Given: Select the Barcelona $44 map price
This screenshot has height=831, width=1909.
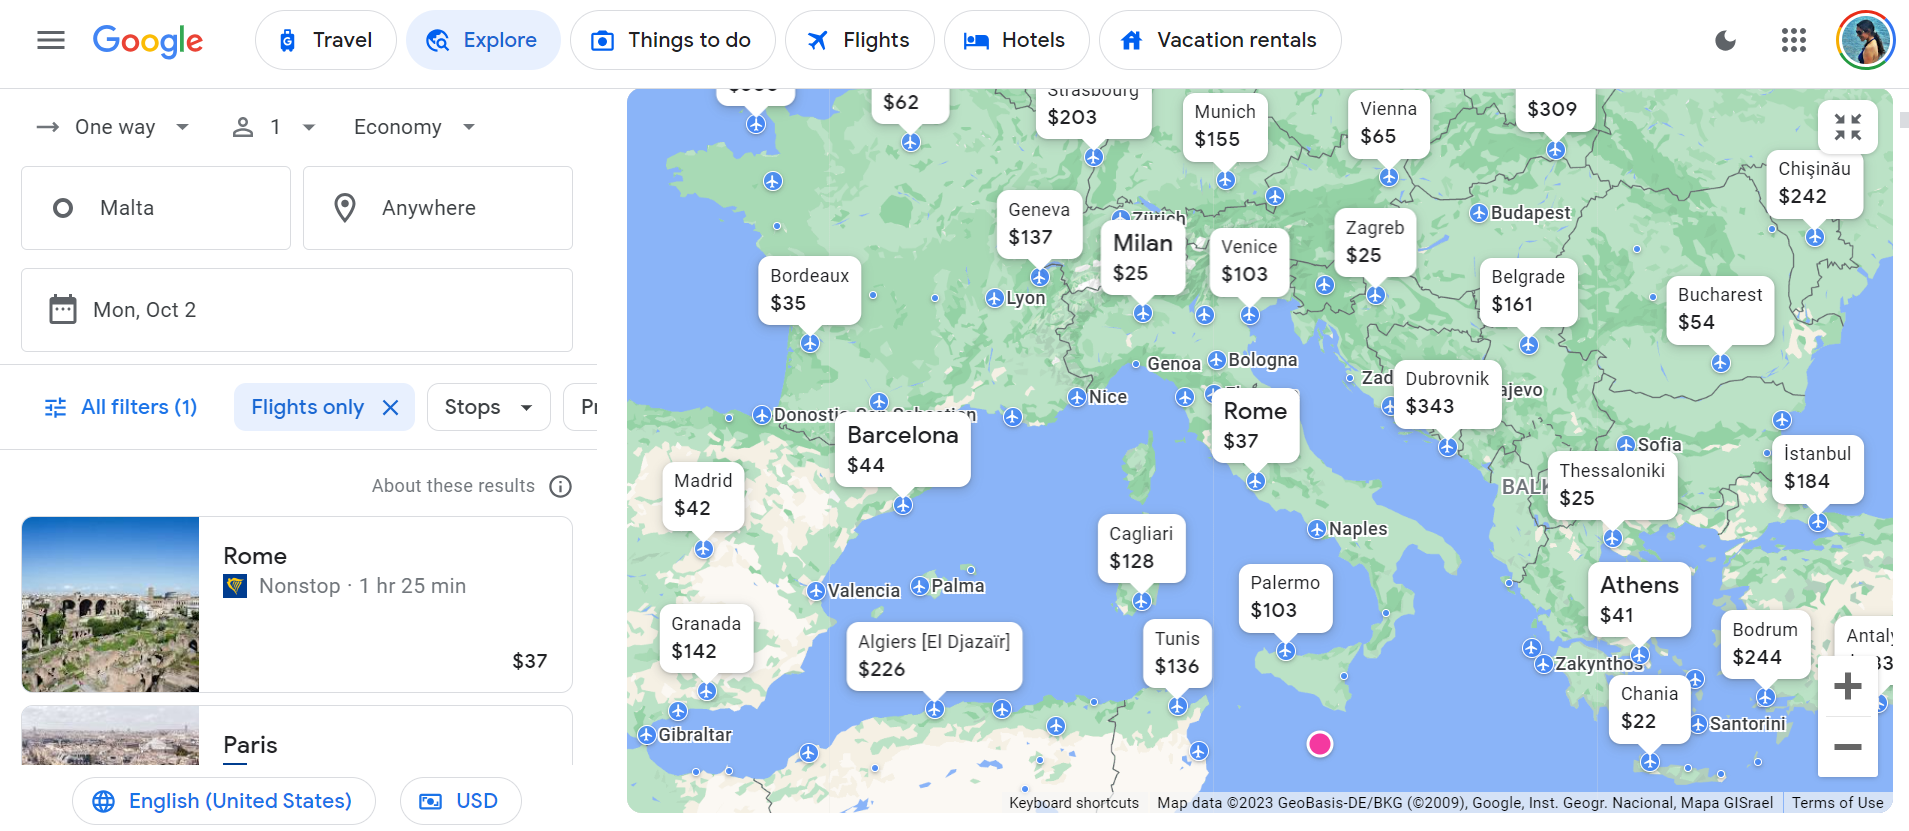Looking at the screenshot, I should pos(903,450).
